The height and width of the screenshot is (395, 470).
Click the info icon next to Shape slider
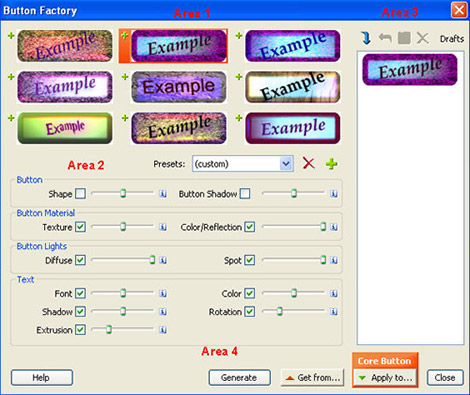pos(163,194)
